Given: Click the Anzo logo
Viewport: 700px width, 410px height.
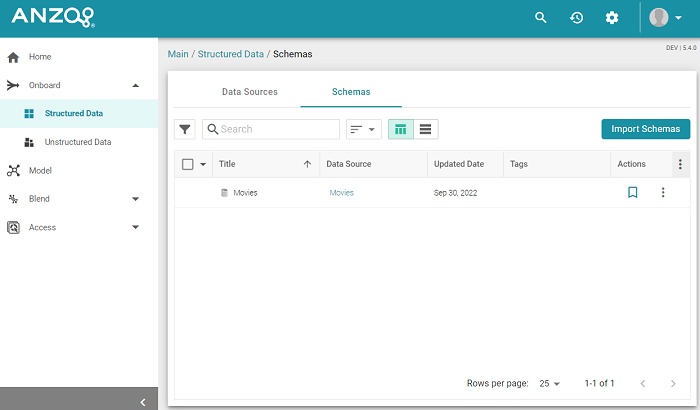Looking at the screenshot, I should [53, 17].
